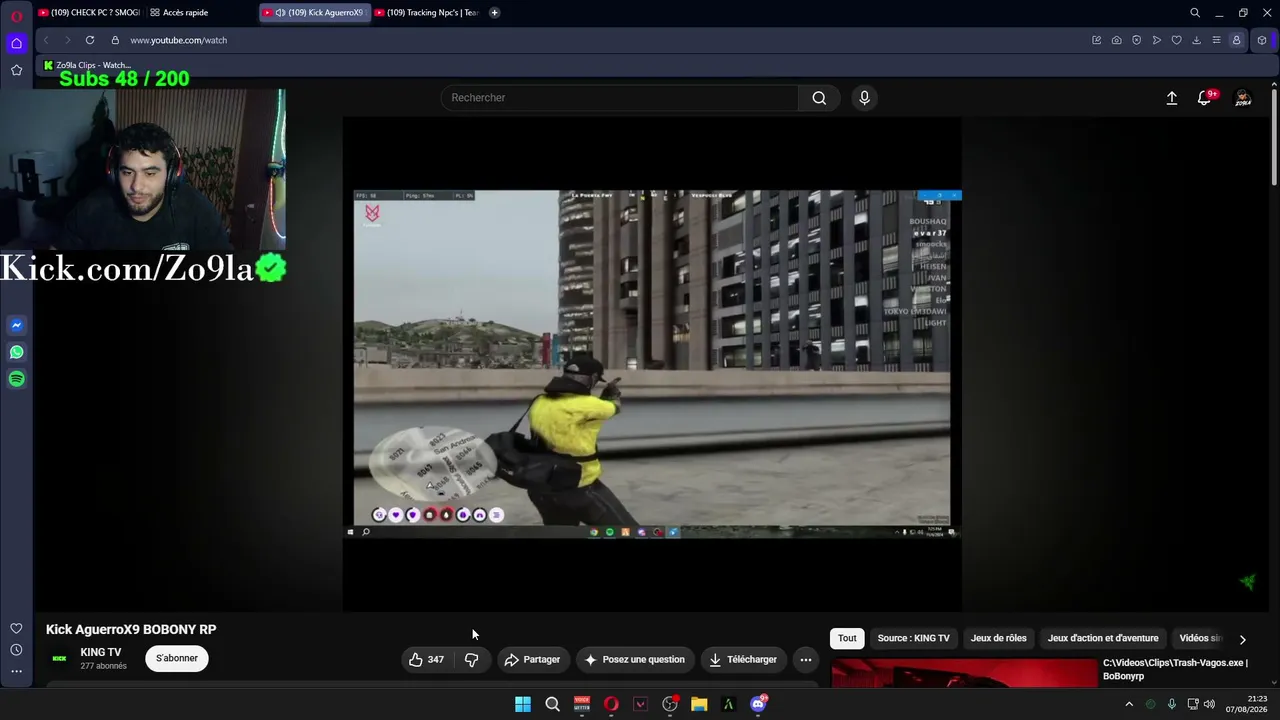
Task: Open the YouTube upload/create button
Action: [x=1172, y=98]
